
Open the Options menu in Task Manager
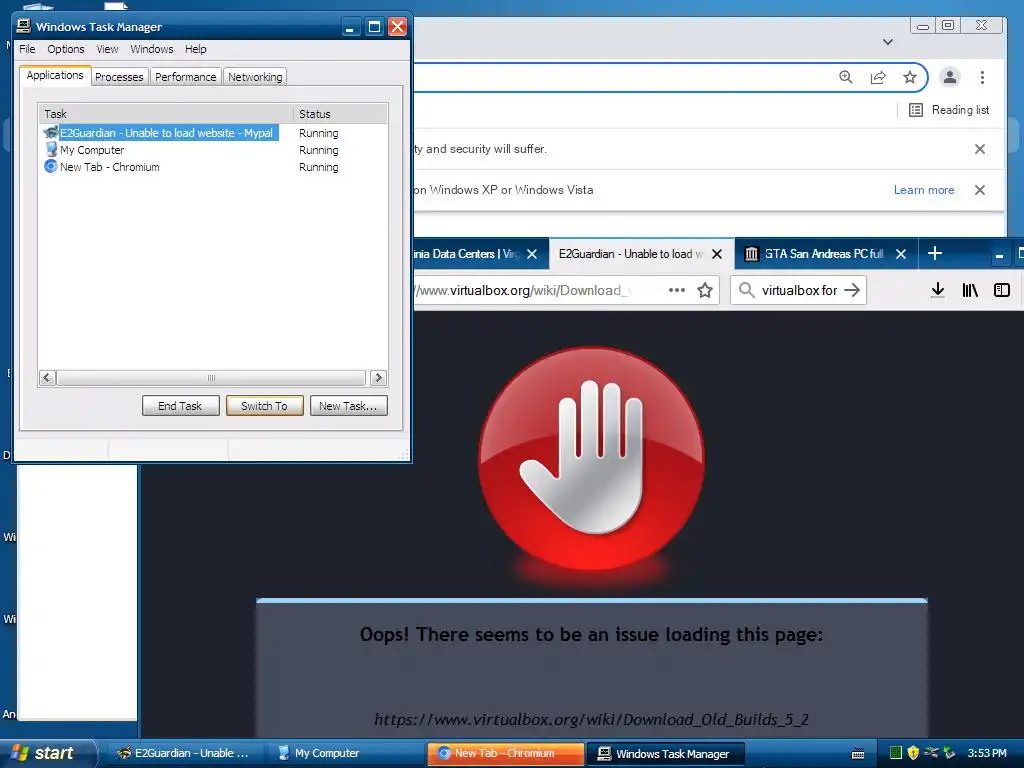[x=65, y=49]
